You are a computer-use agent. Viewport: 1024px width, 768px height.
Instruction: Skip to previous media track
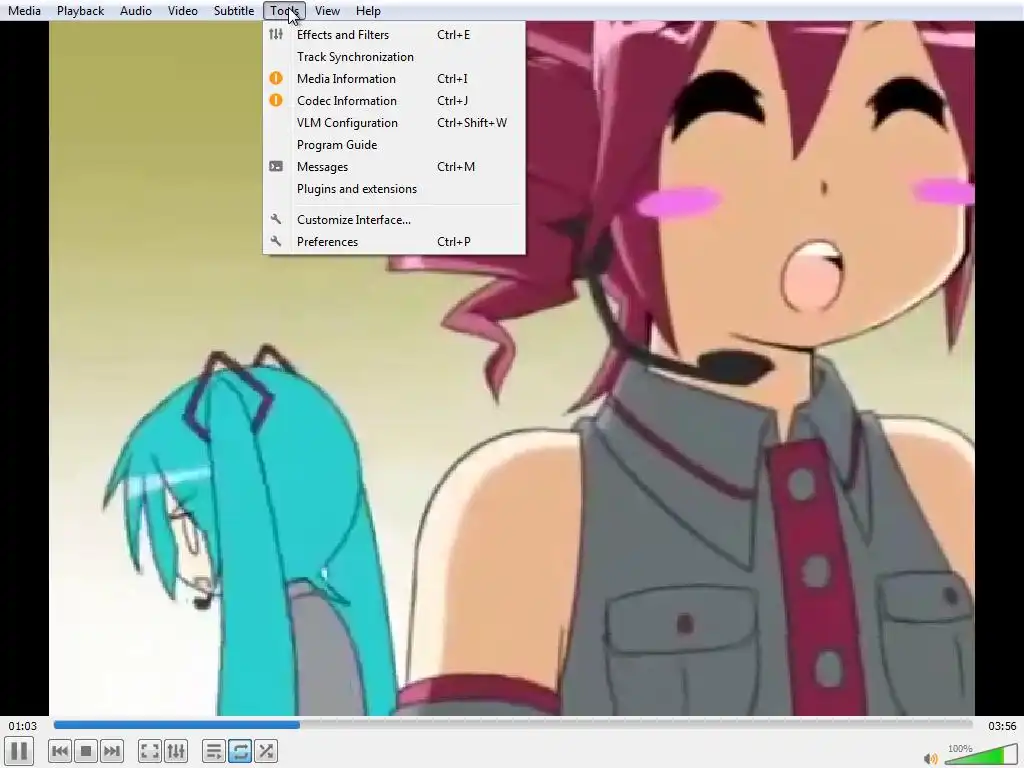point(60,751)
